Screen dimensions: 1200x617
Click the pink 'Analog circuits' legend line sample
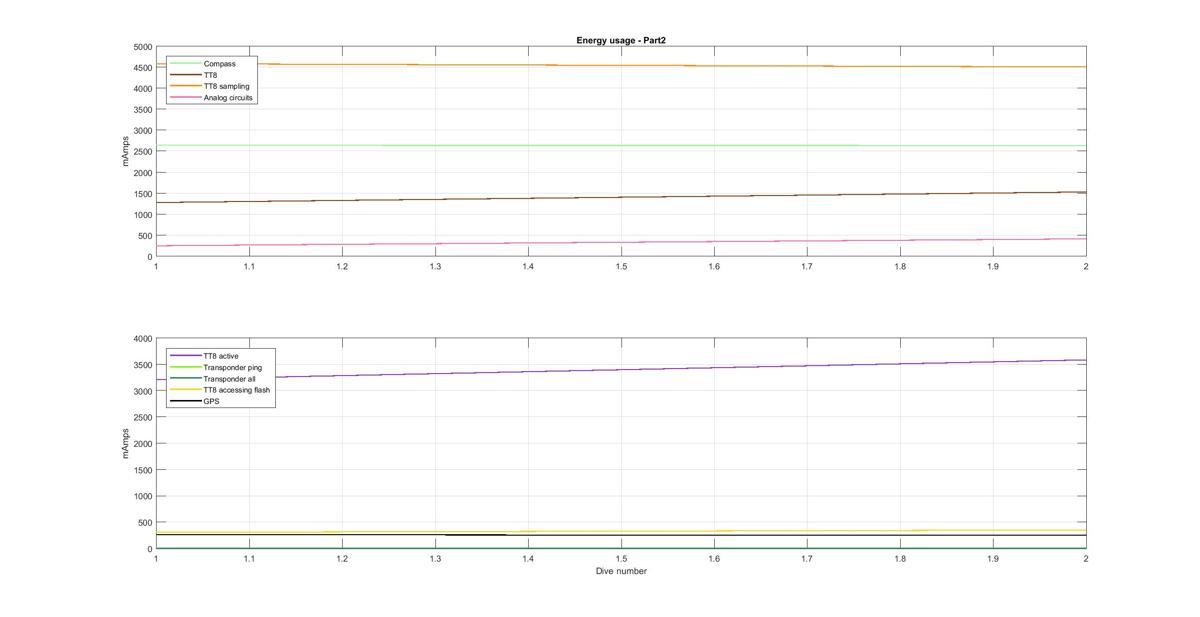[x=185, y=98]
